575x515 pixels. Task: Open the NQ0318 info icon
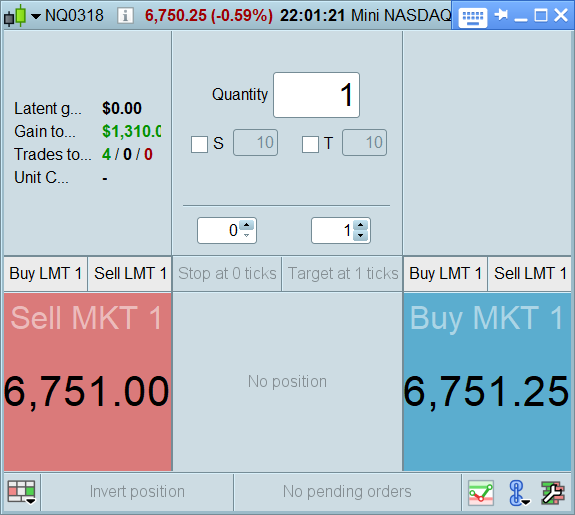(x=125, y=16)
